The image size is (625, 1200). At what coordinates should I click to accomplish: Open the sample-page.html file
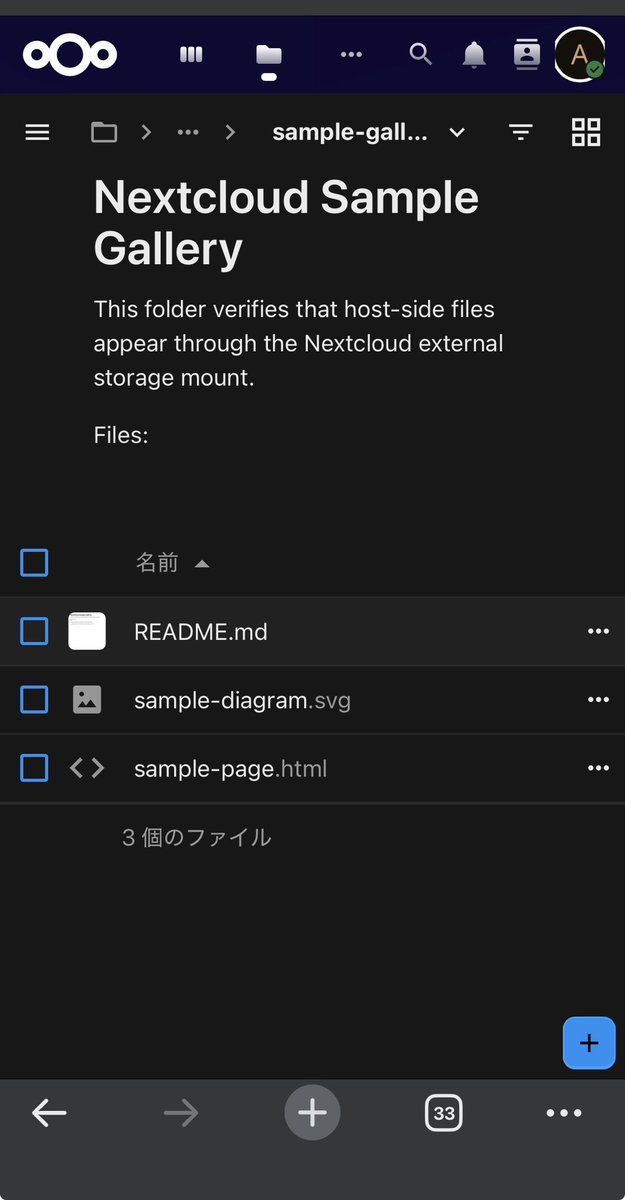pos(230,769)
